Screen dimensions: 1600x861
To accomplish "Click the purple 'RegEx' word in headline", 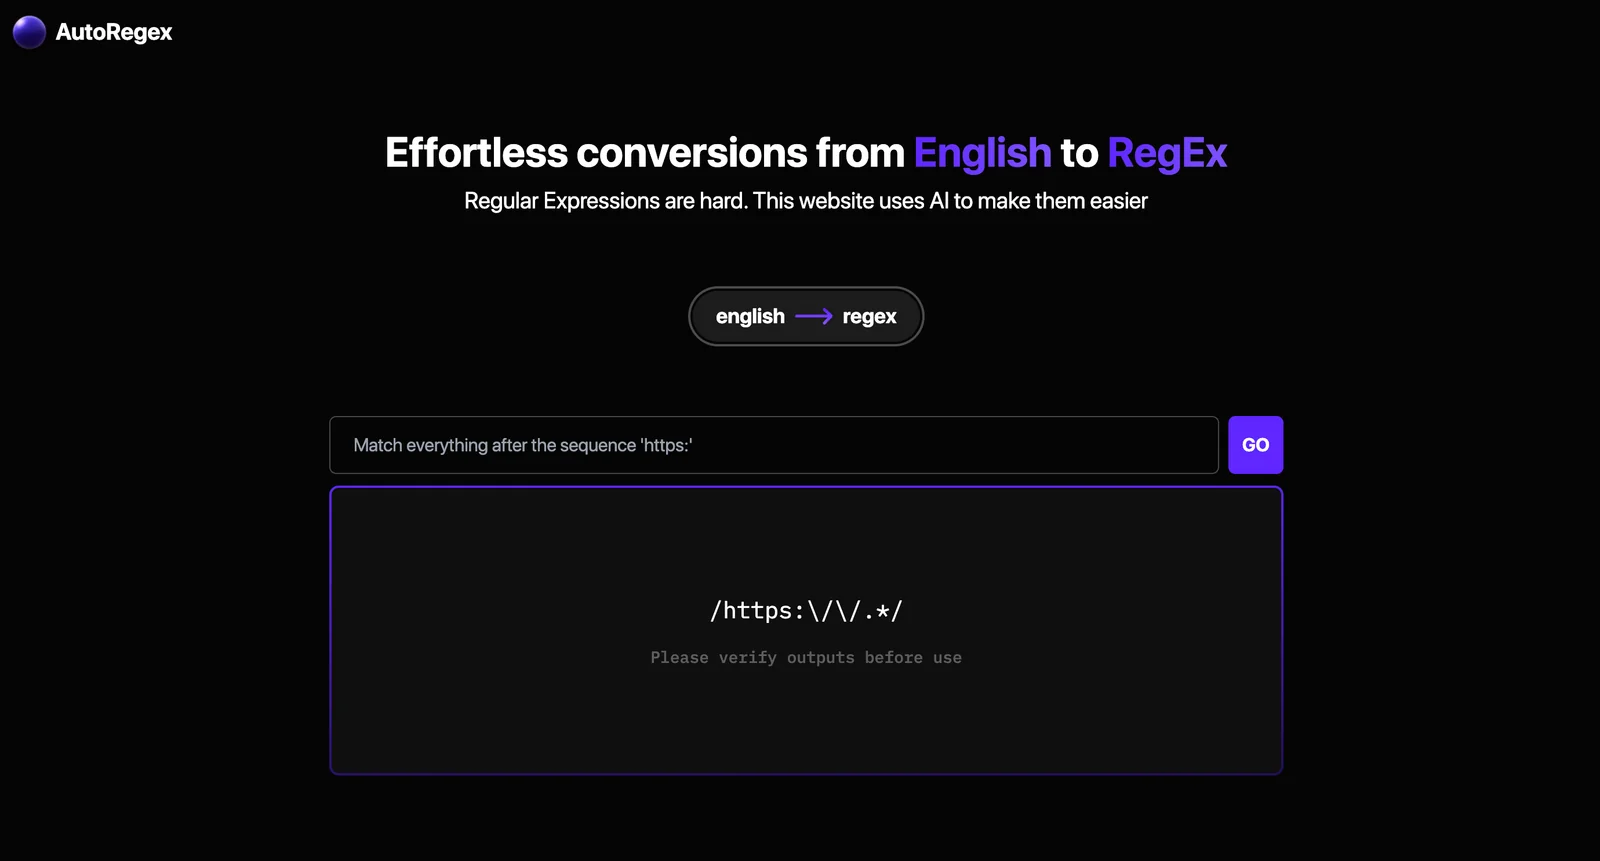I will pyautogui.click(x=1166, y=153).
